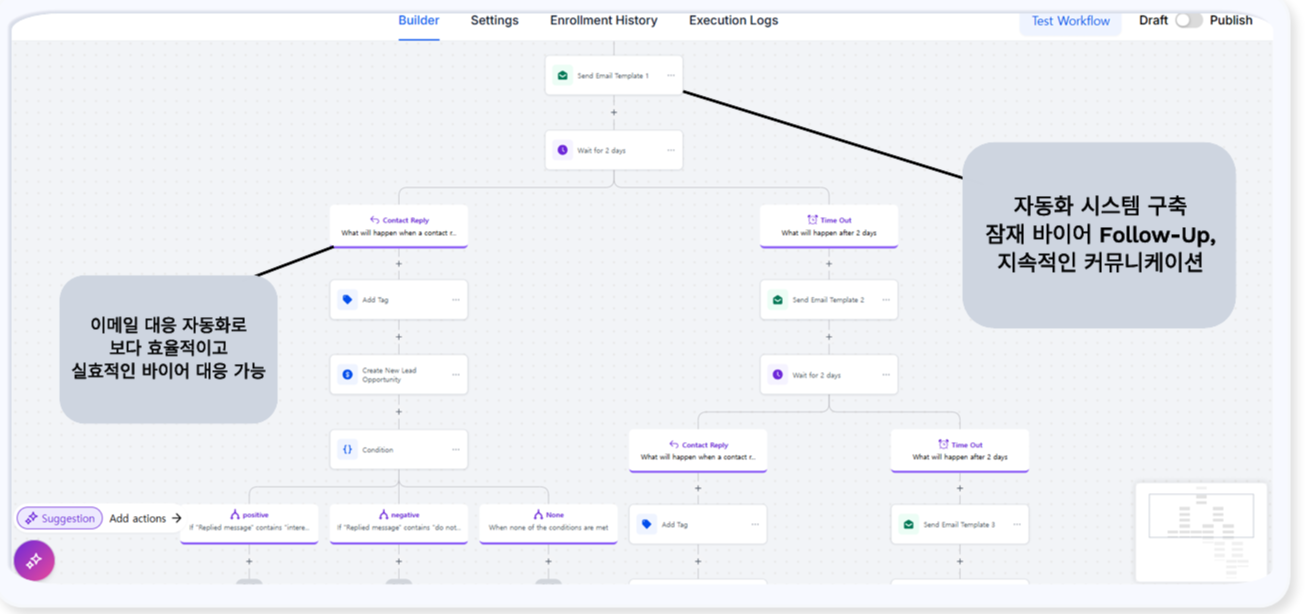Click the Add actions arrow link
This screenshot has height=614, width=1305.
[146, 518]
